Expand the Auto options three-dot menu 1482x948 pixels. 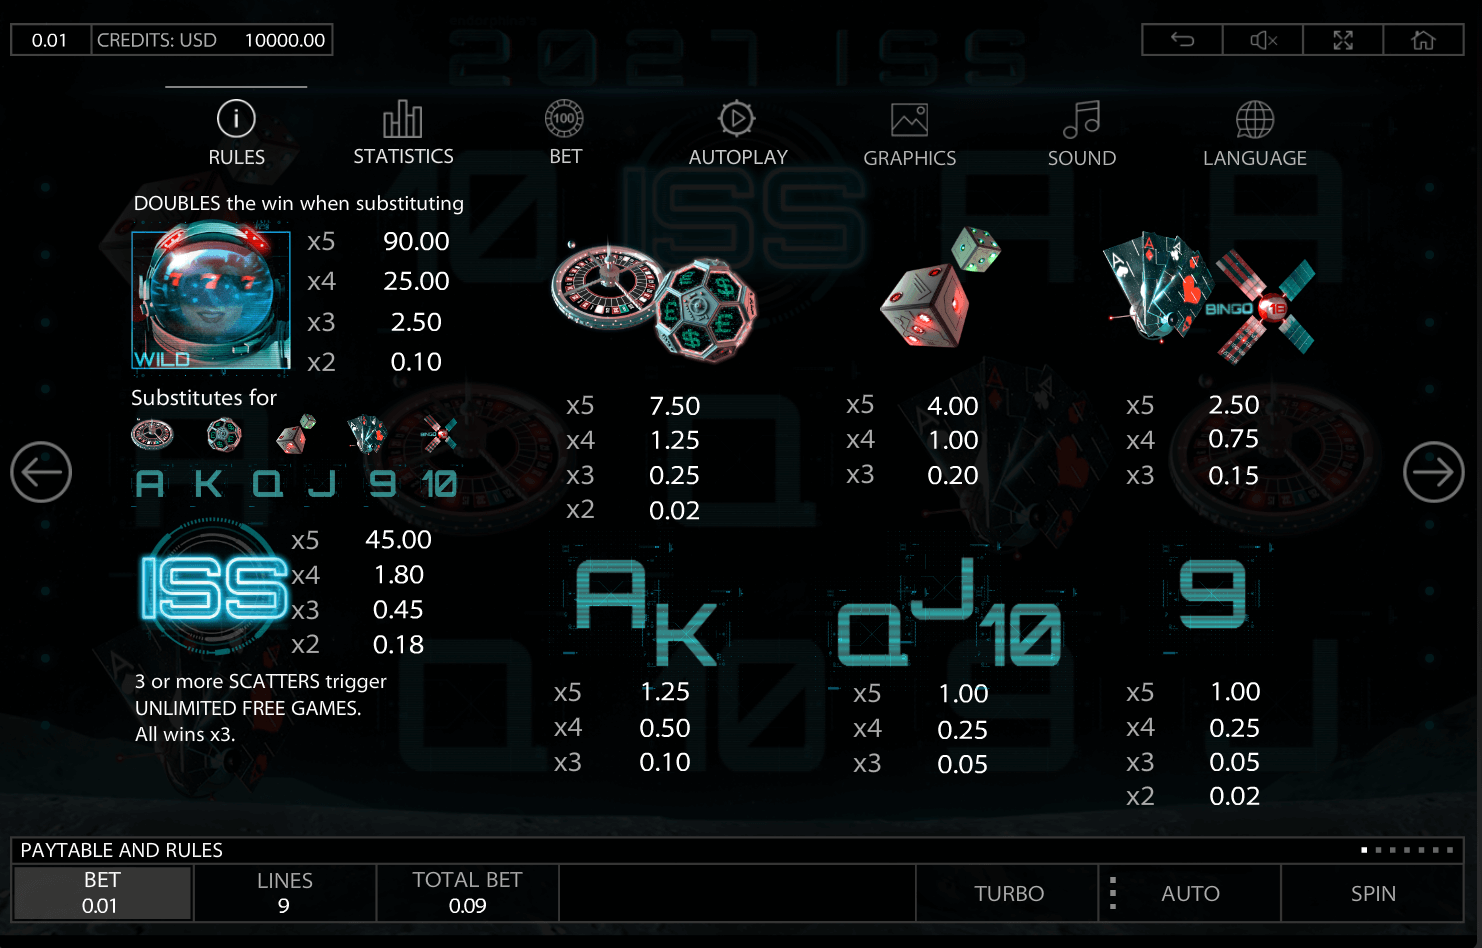pos(1113,893)
